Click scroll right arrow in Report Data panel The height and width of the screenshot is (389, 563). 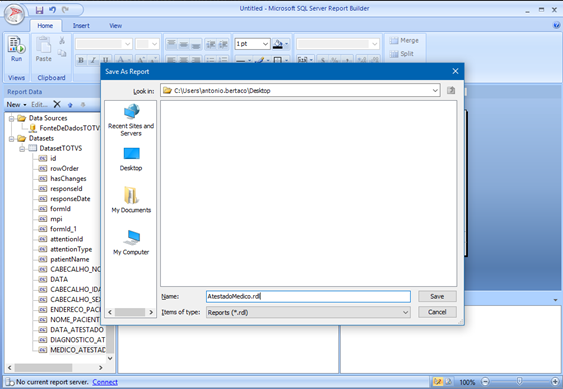click(x=101, y=367)
